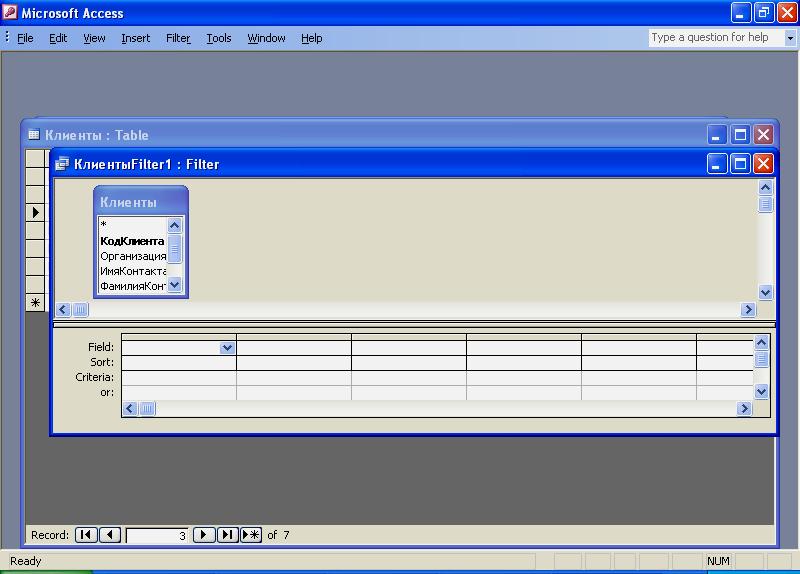Minimize the Microsoft Access window
This screenshot has height=574, width=800.
(x=741, y=13)
